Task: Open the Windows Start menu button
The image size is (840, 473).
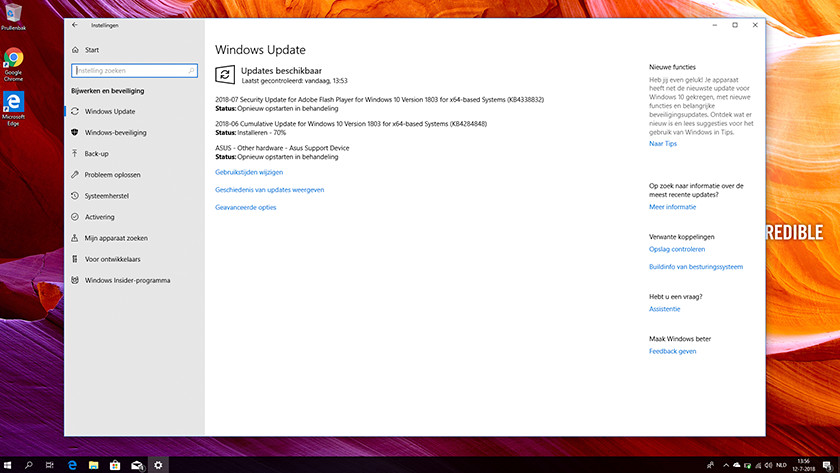Action: (9, 465)
